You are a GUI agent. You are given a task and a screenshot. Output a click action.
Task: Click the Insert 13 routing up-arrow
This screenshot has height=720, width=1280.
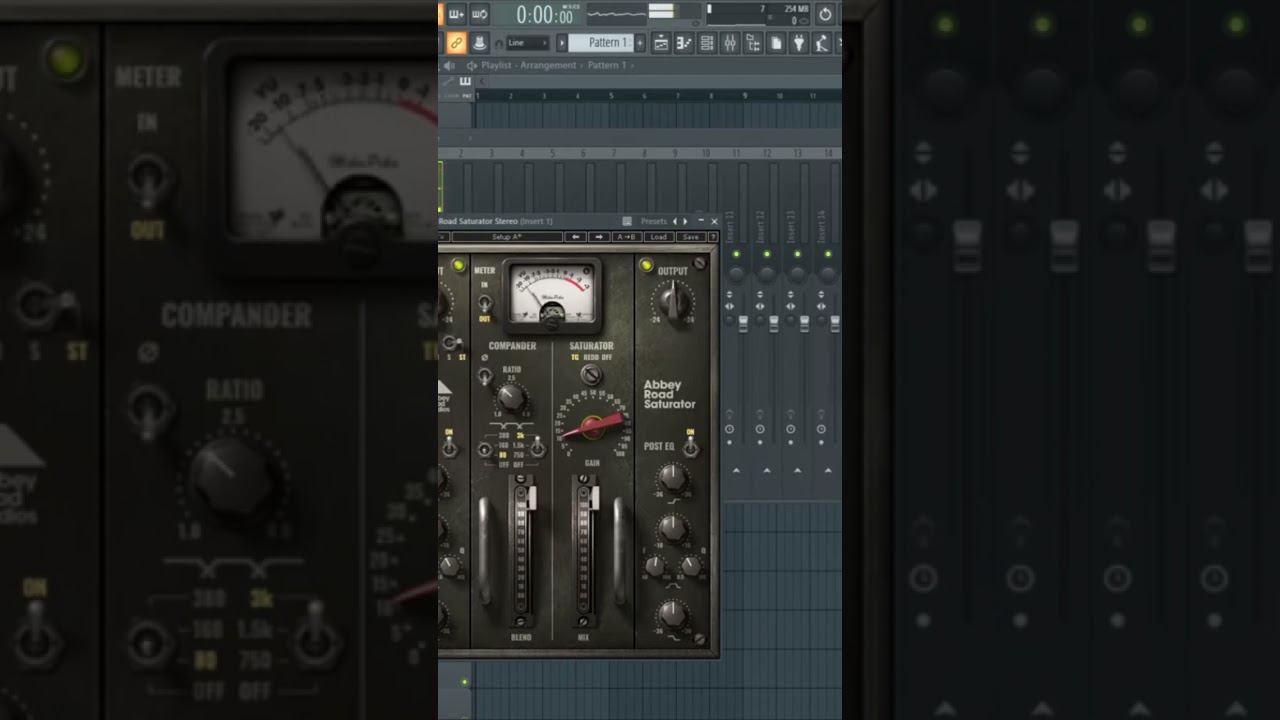pyautogui.click(x=798, y=469)
